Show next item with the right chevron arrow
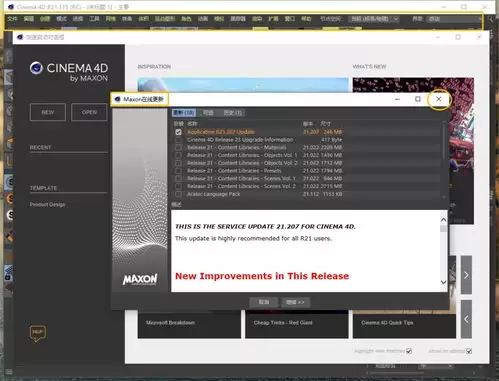 pos(466,275)
